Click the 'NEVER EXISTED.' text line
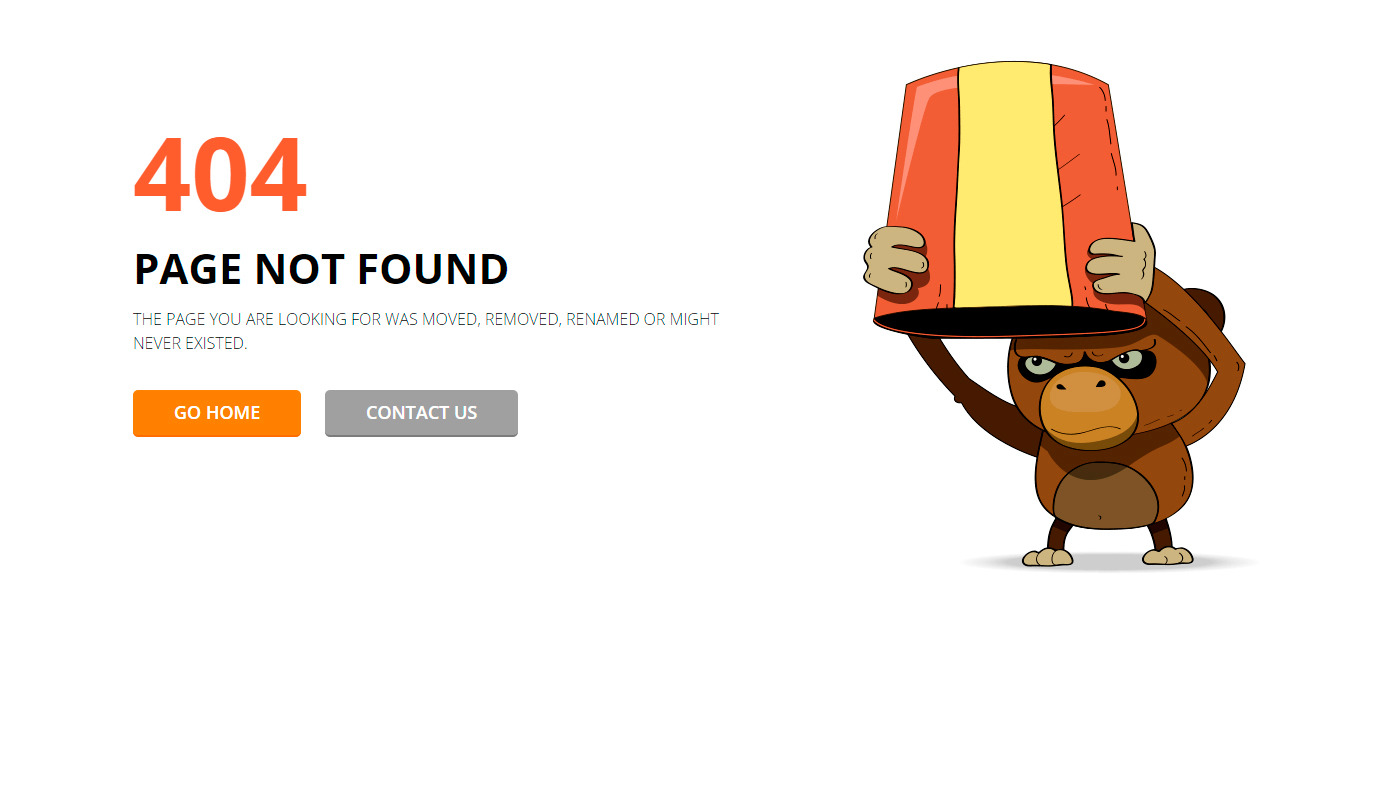The width and height of the screenshot is (1400, 800). (190, 343)
